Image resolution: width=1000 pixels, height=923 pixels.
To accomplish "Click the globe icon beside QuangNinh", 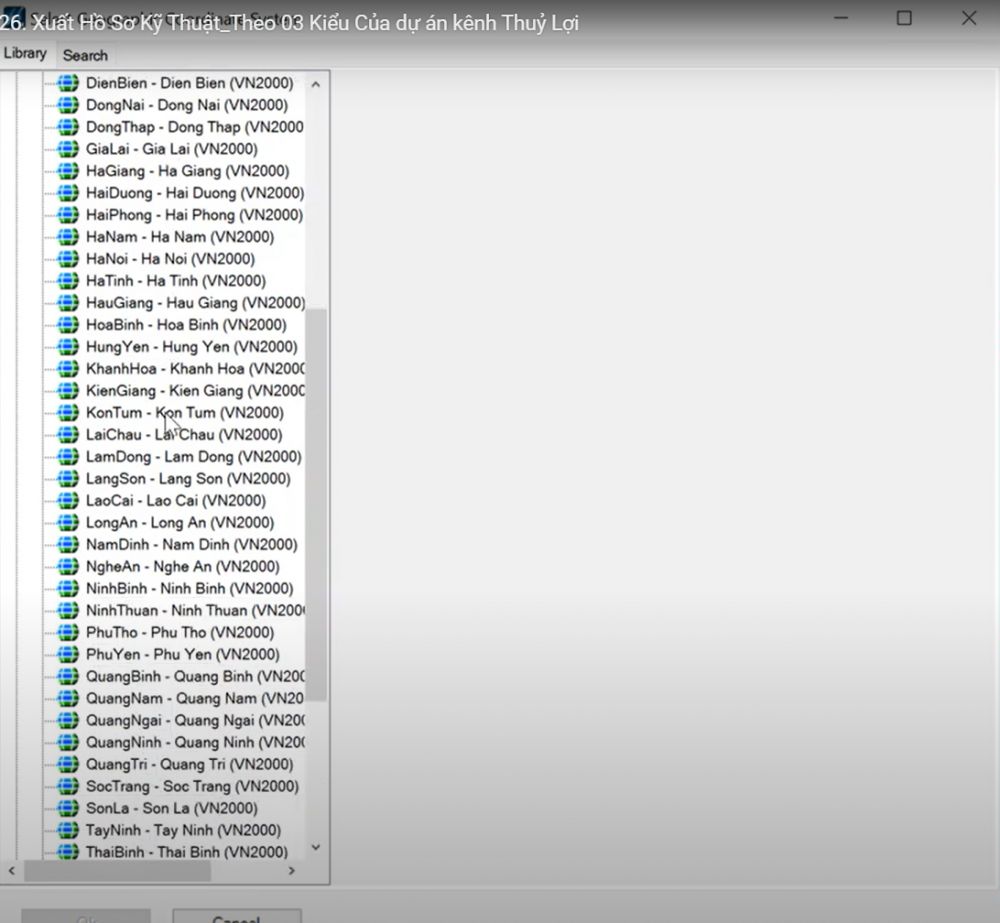I will coord(68,743).
